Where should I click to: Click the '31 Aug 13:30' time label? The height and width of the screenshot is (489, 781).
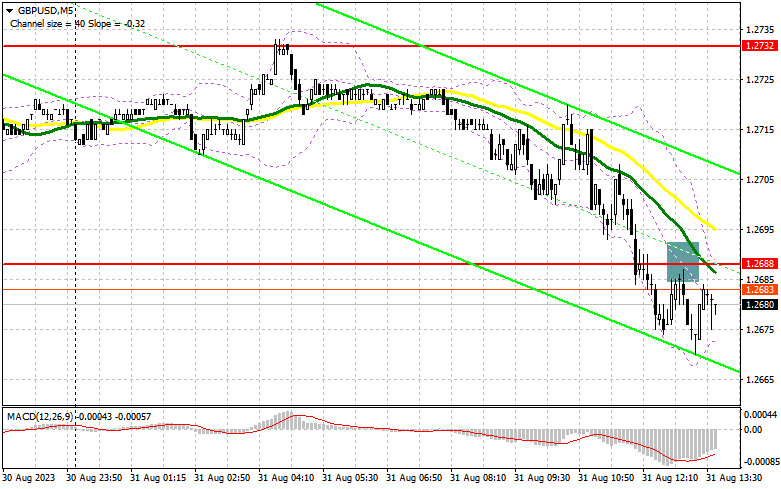click(x=734, y=478)
